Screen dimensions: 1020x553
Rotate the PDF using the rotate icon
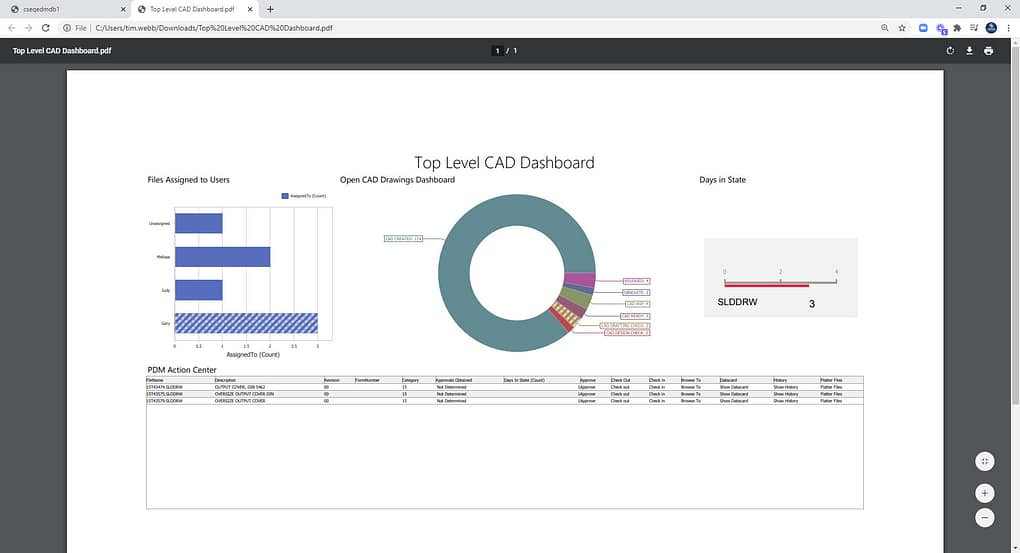click(x=950, y=51)
